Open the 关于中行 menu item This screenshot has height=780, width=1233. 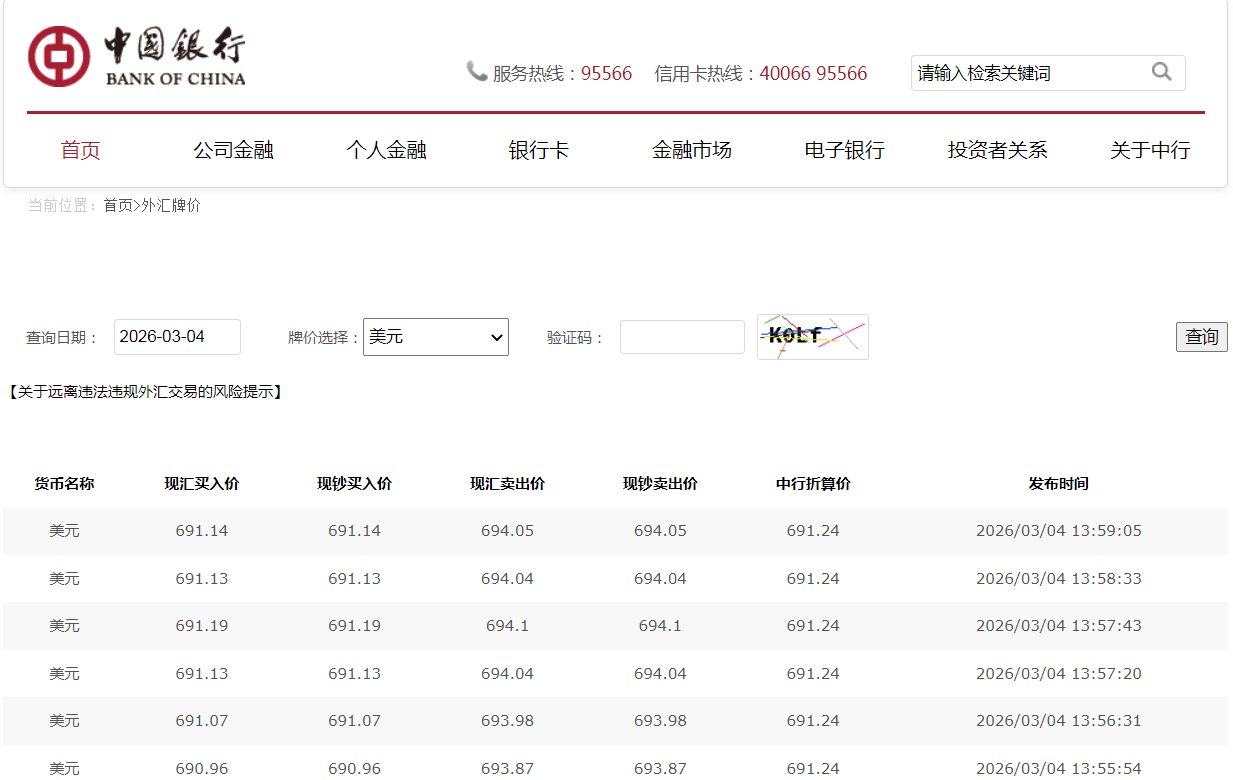(1150, 150)
